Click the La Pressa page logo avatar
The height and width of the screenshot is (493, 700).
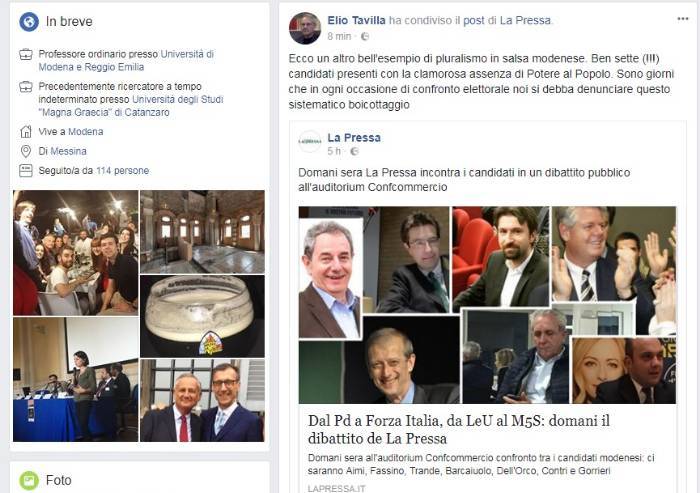310,142
